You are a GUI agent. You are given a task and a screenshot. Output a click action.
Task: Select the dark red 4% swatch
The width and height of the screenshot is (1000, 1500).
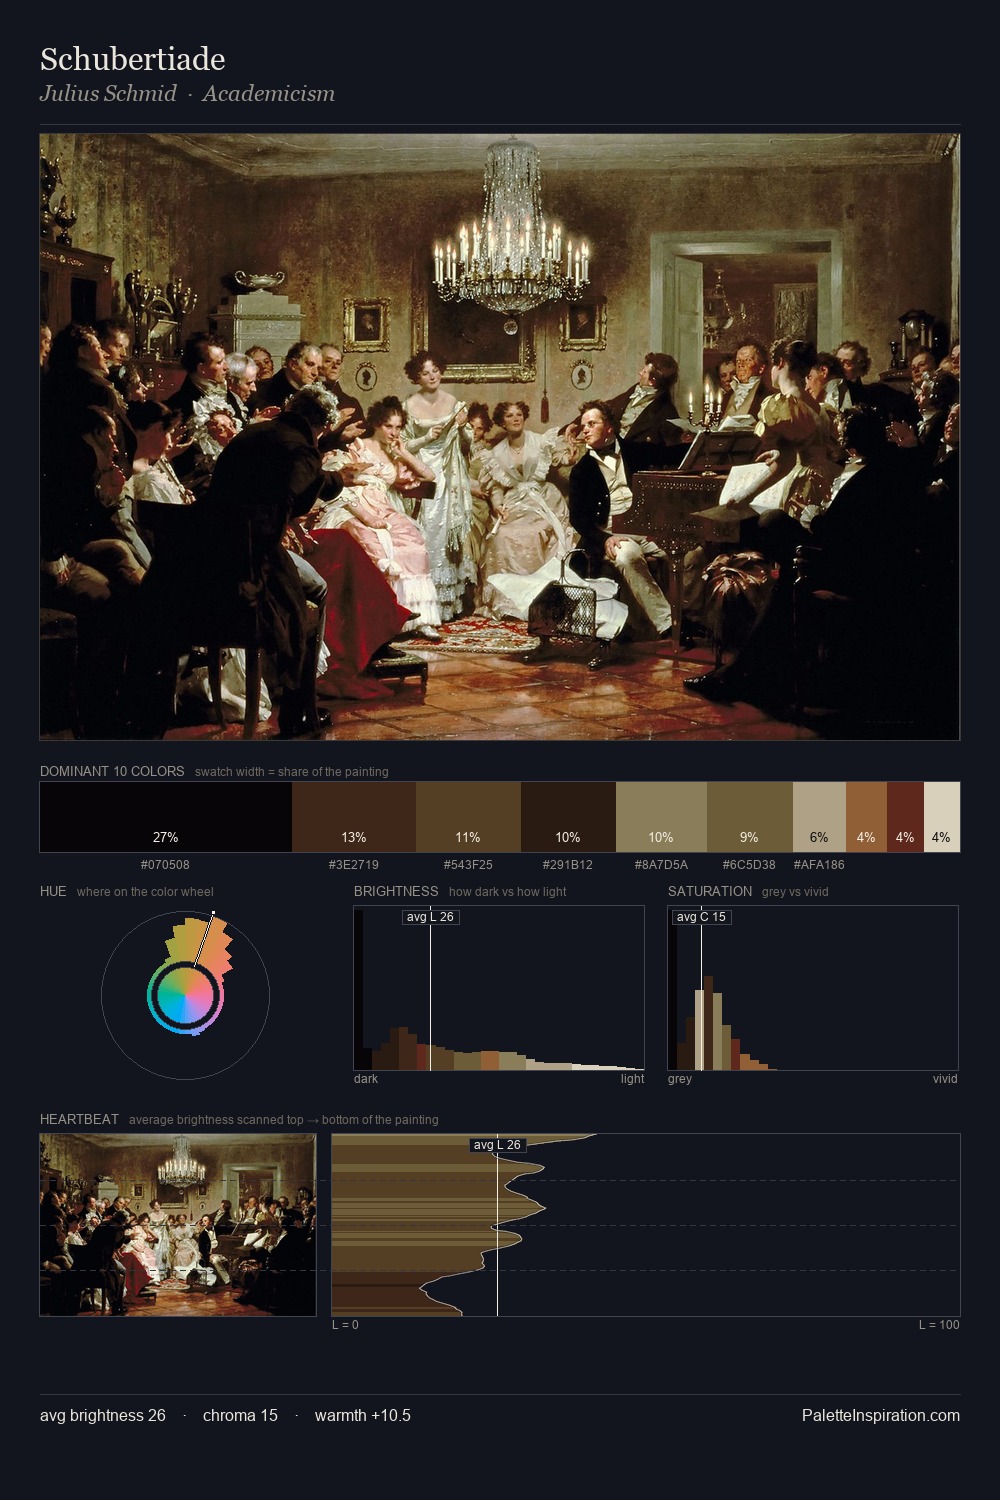click(x=905, y=817)
